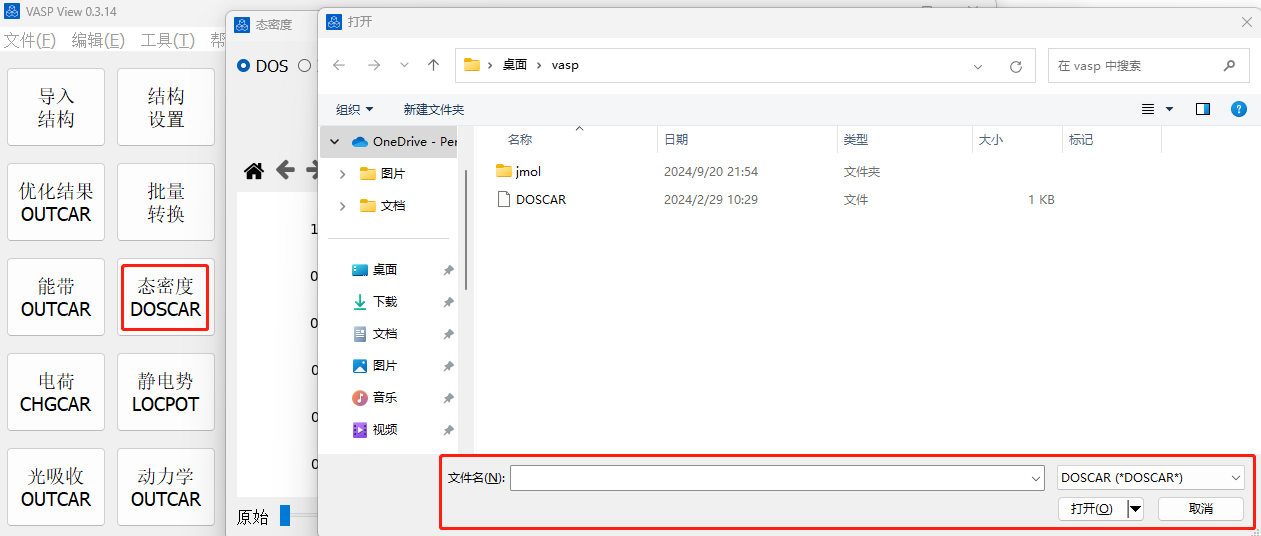Image resolution: width=1261 pixels, height=536 pixels.
Task: Click the home icon in plot toolbar
Action: [254, 171]
